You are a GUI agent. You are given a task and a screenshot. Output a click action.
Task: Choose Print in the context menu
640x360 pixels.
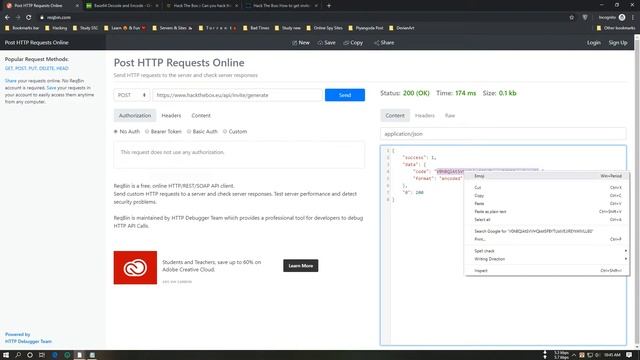(x=547, y=239)
